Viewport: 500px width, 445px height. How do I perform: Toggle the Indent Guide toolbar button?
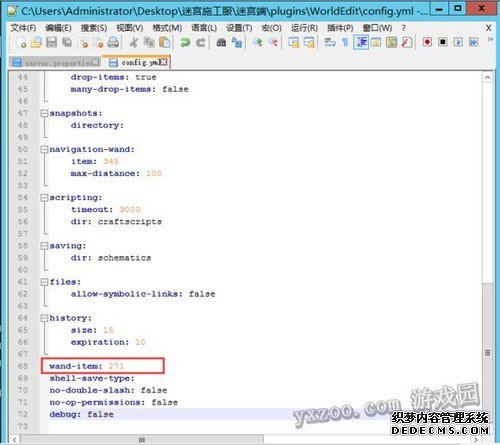click(361, 42)
